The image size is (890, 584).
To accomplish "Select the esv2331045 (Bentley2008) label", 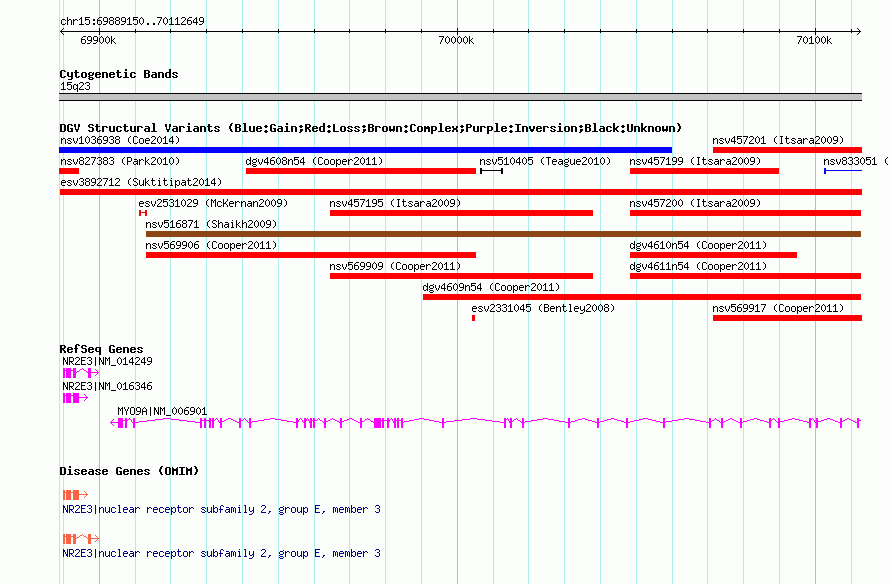I will 543,308.
